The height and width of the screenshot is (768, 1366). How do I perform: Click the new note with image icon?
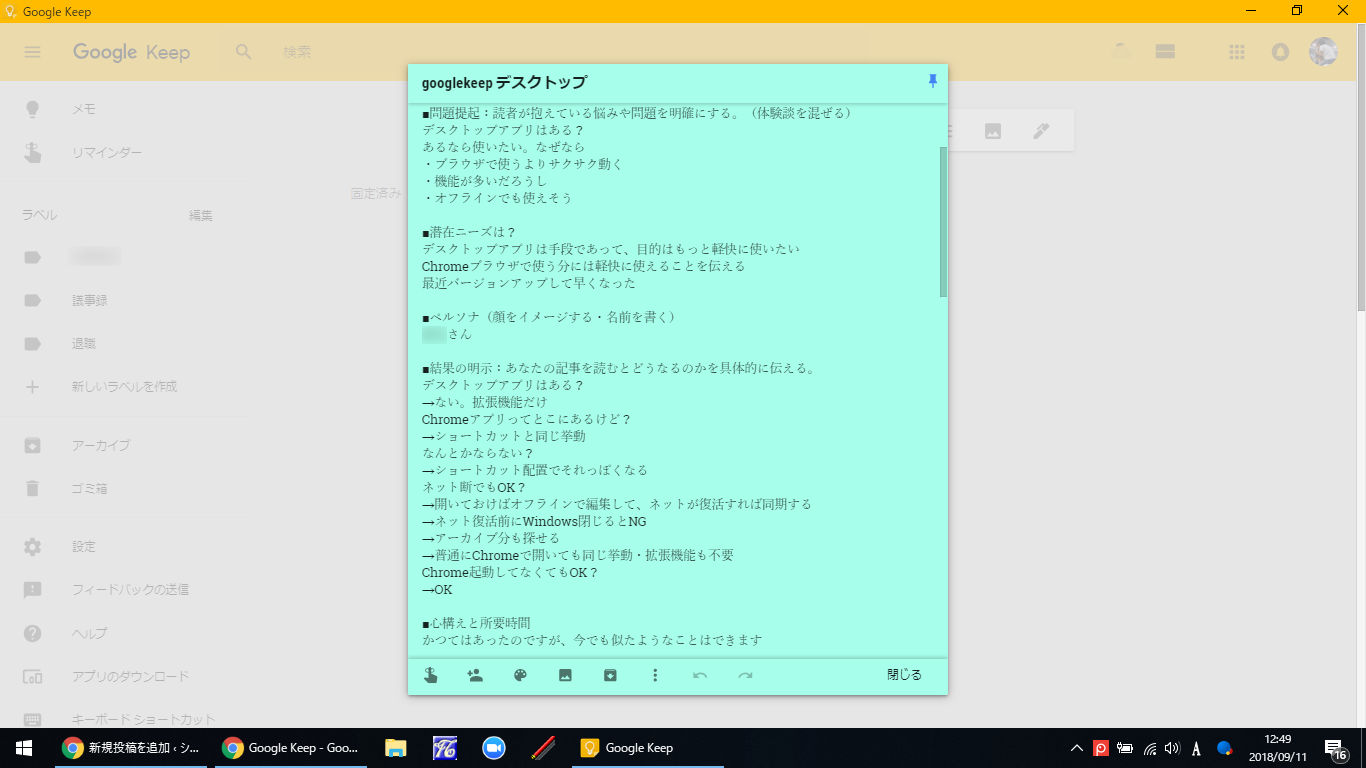click(x=993, y=131)
